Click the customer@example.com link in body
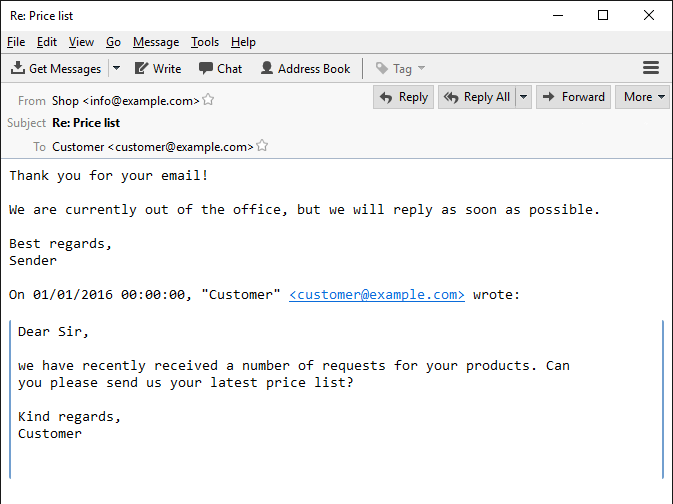 point(376,295)
